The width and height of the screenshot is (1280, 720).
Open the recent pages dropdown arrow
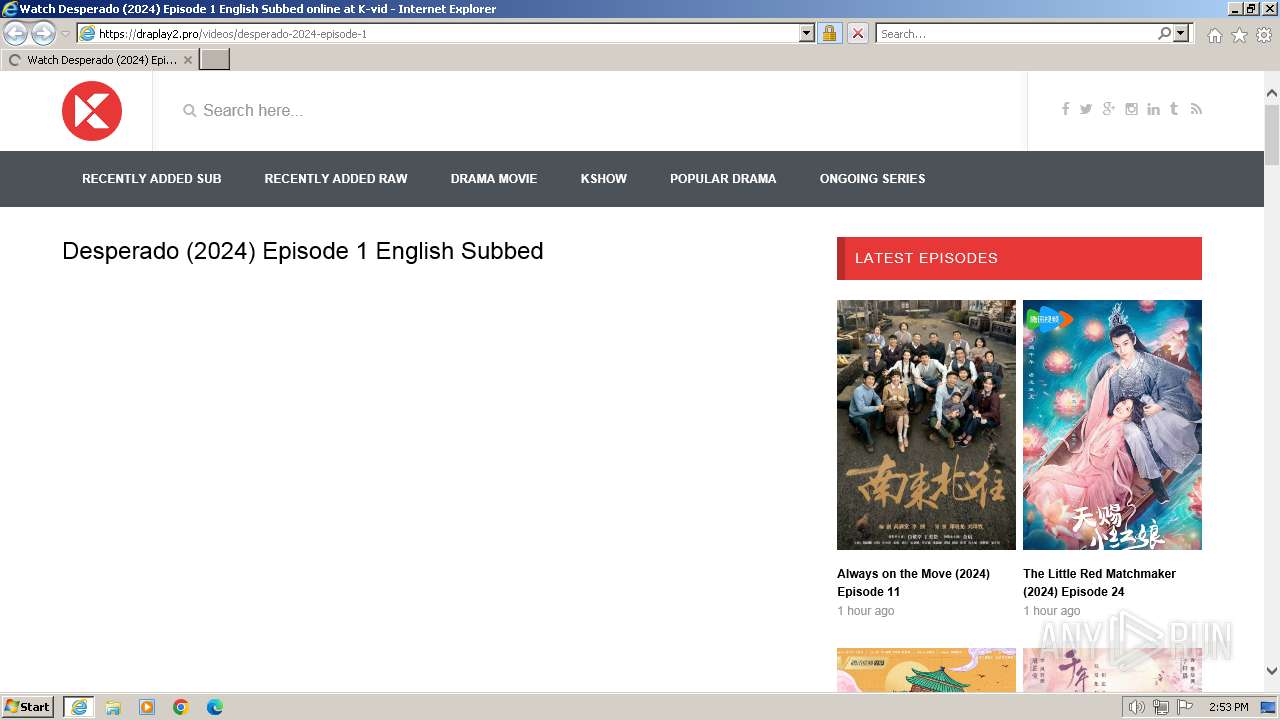click(66, 34)
